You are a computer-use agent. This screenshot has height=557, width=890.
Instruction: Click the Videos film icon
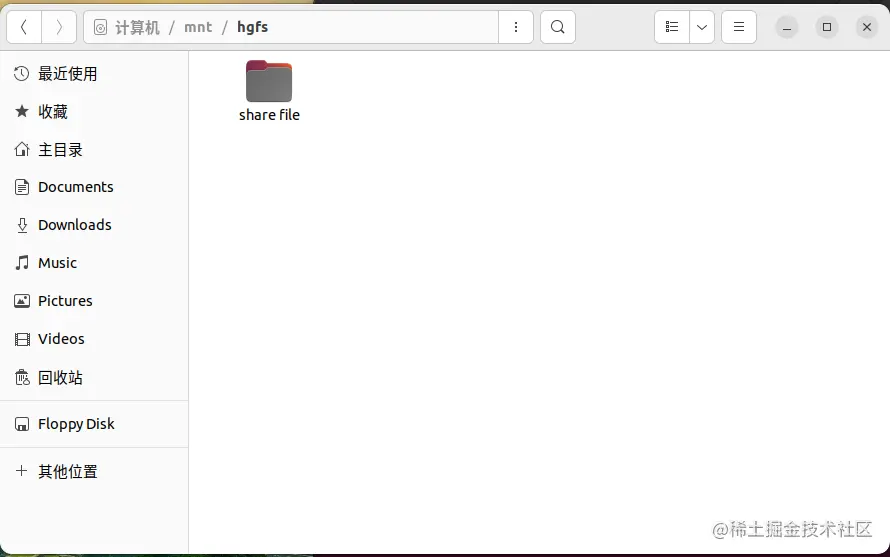point(22,339)
